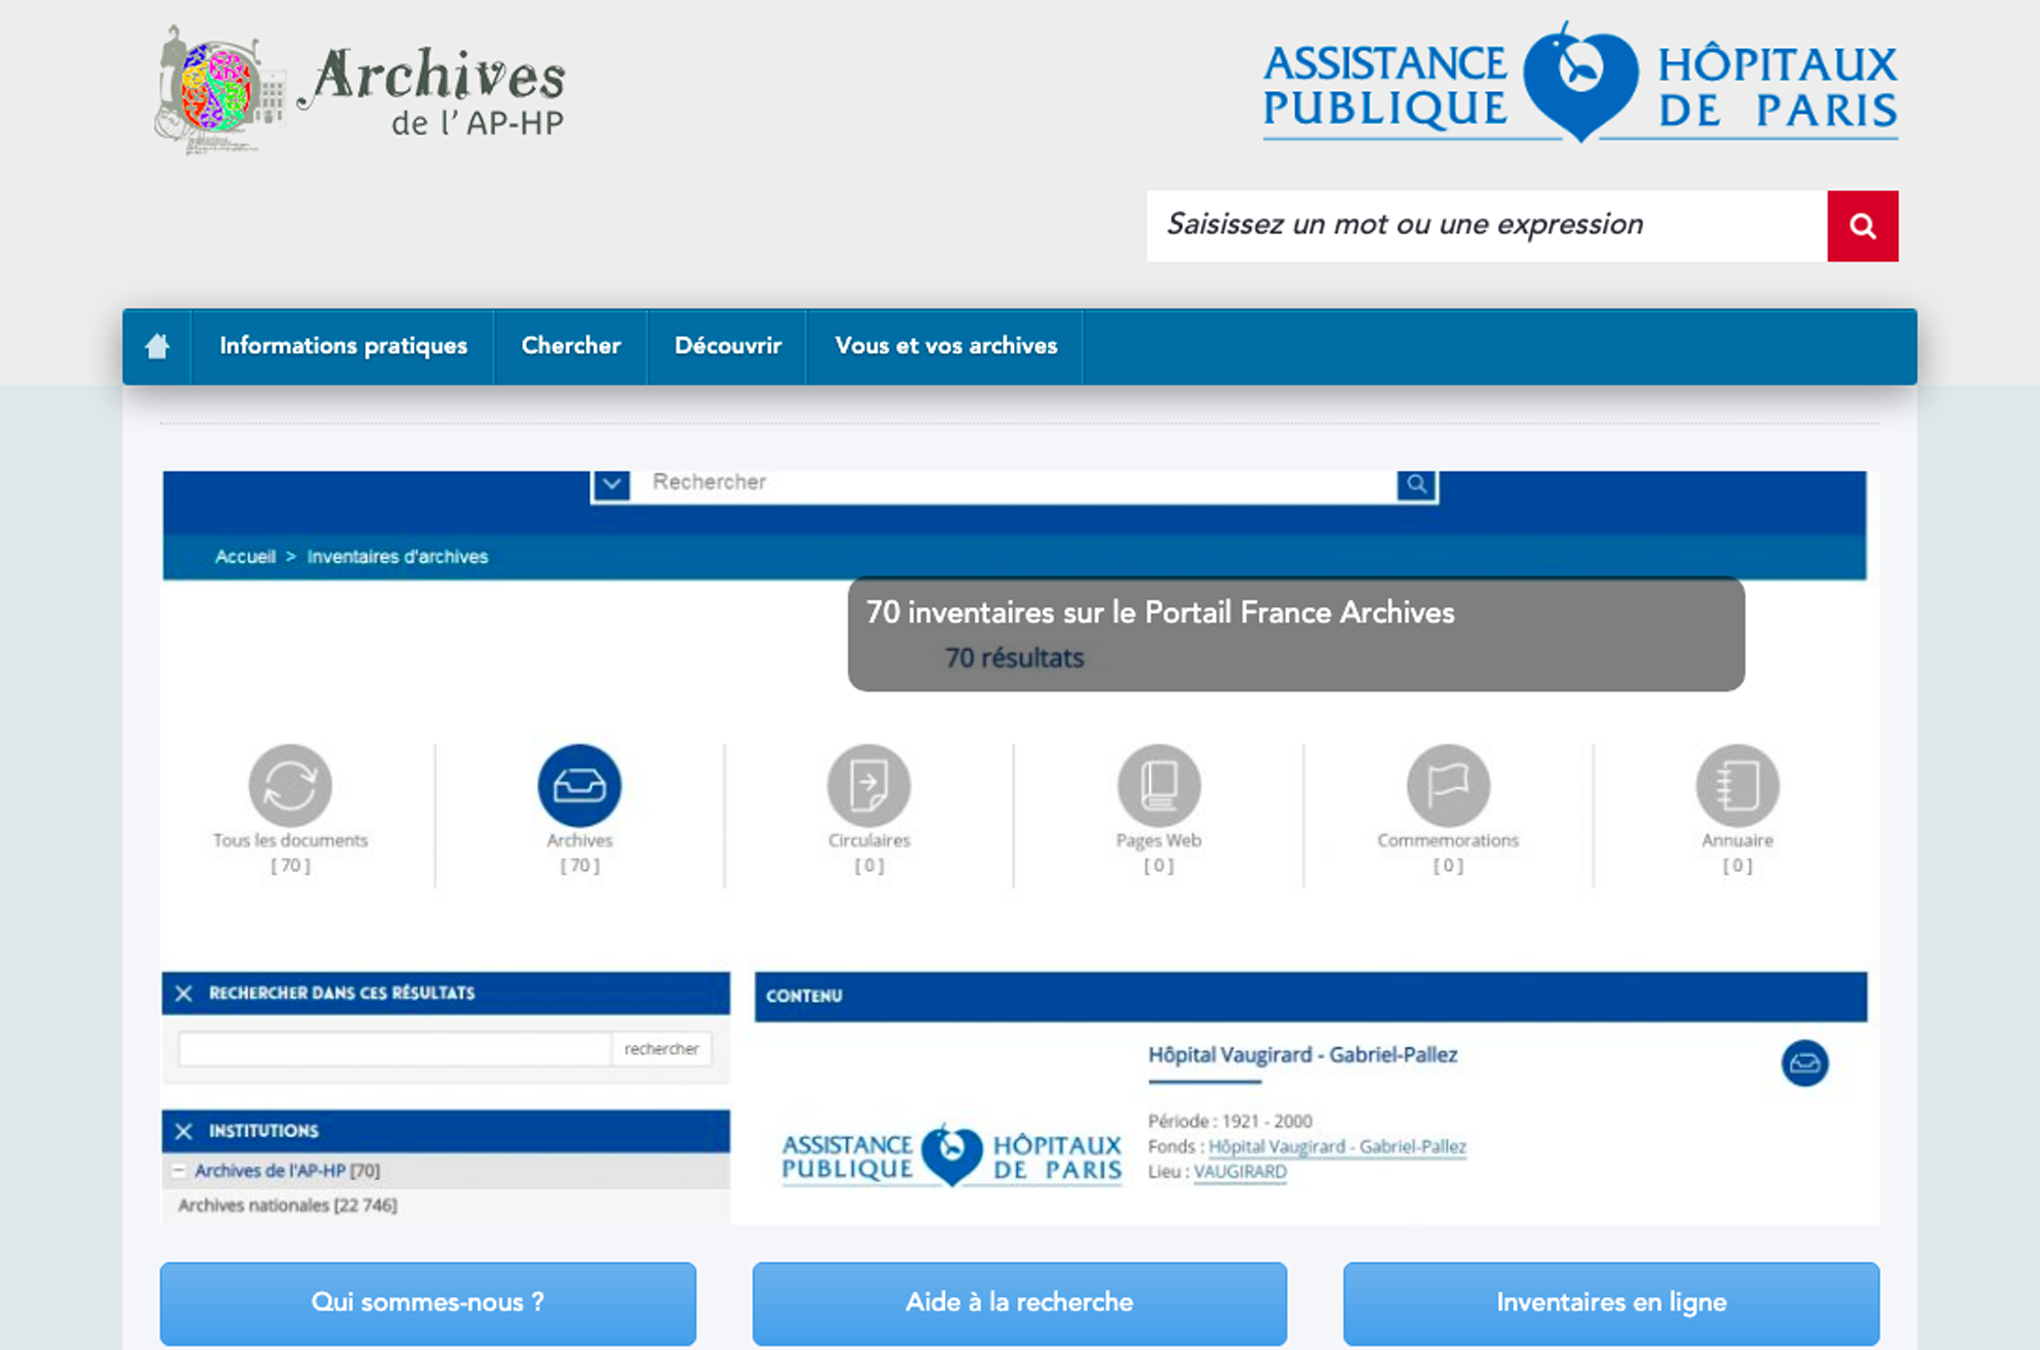The width and height of the screenshot is (2040, 1350).
Task: Select the Annuaire notebook icon
Action: click(1737, 785)
